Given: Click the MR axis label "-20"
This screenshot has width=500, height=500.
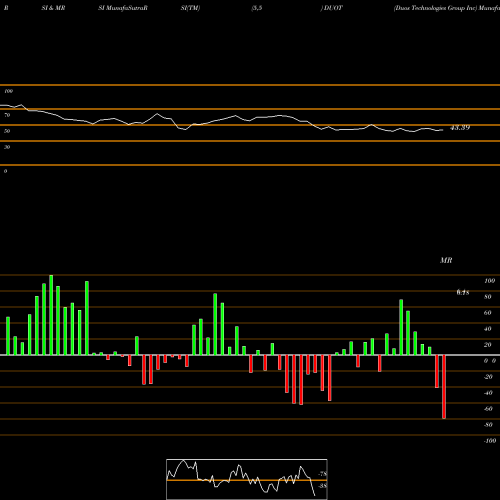Looking at the screenshot, I should click(488, 377).
